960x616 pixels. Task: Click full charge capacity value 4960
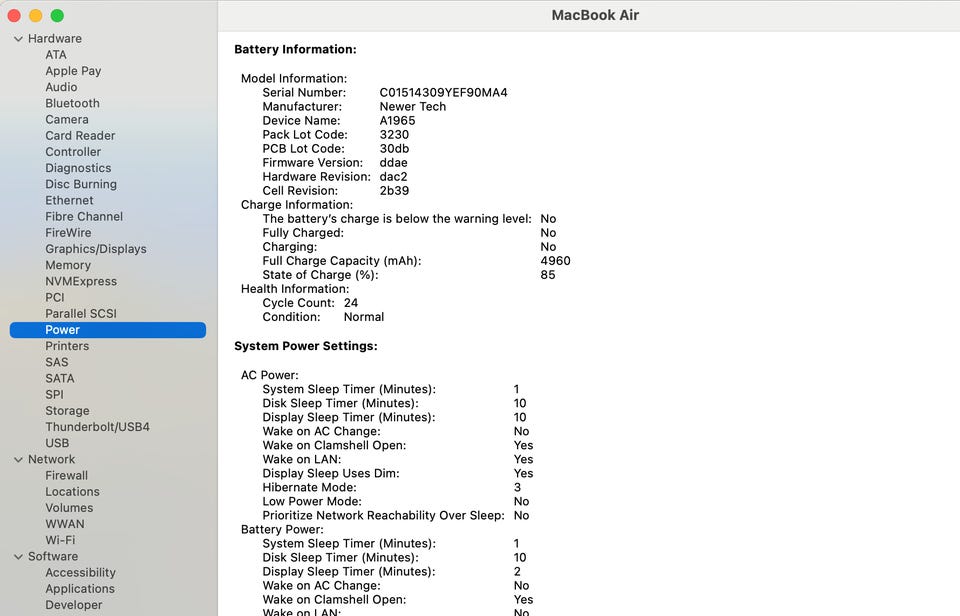tap(555, 261)
